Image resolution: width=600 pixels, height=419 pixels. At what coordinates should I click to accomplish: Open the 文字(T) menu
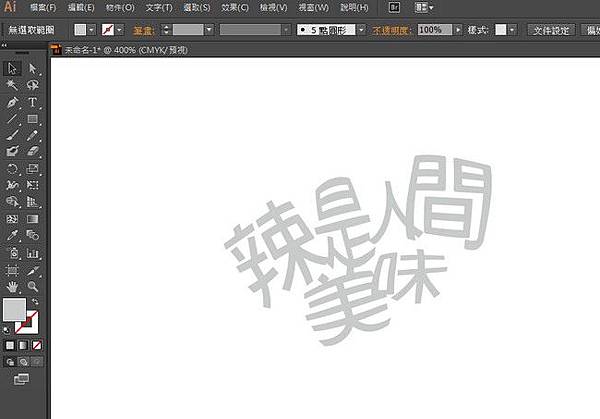159,8
